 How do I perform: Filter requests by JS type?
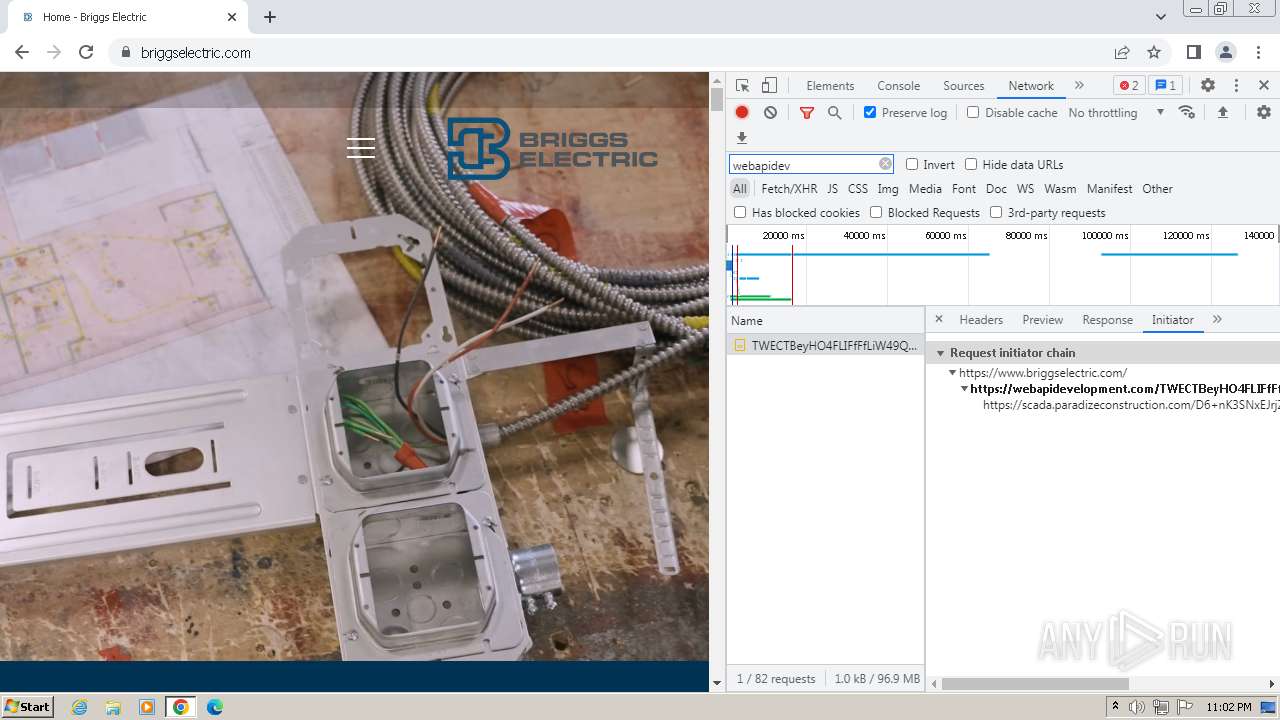pyautogui.click(x=832, y=188)
